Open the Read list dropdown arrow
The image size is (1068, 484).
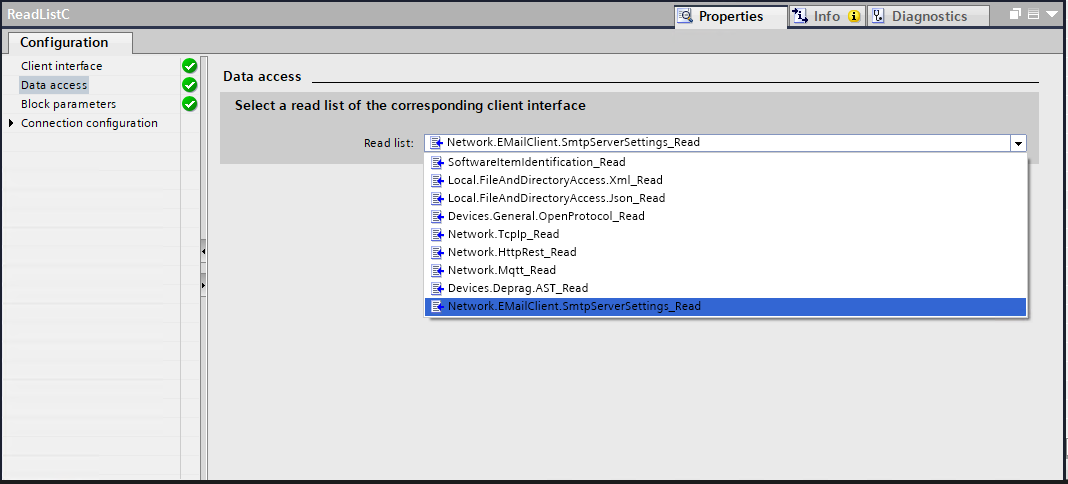1018,143
